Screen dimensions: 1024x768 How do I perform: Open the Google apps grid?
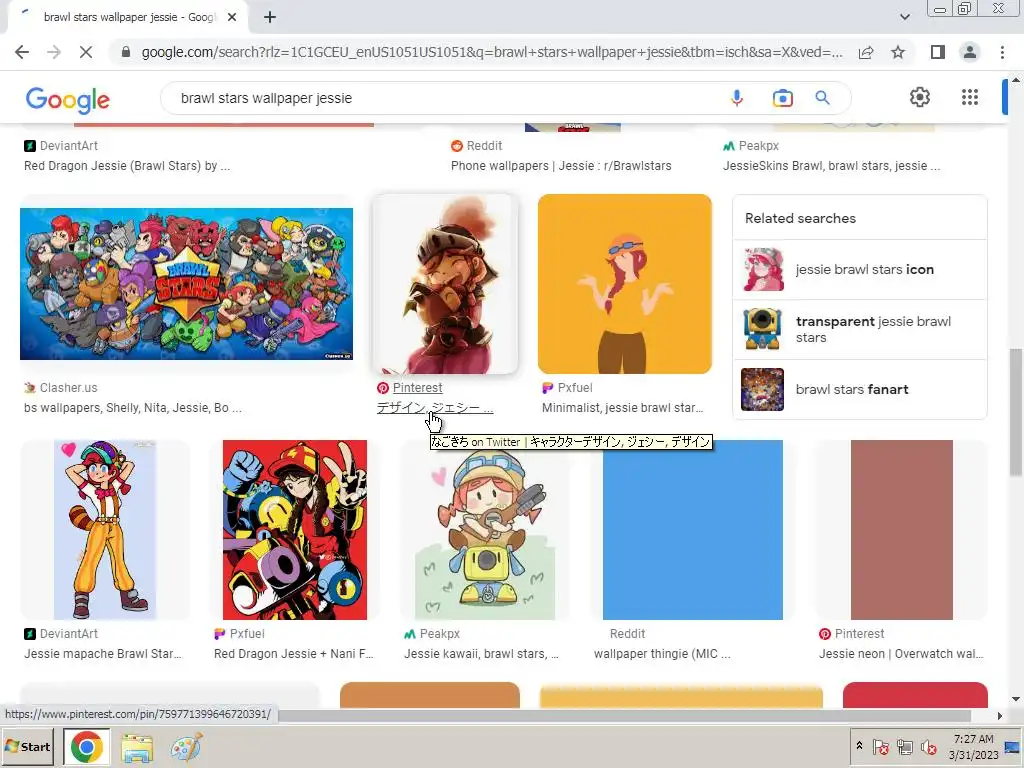click(970, 97)
